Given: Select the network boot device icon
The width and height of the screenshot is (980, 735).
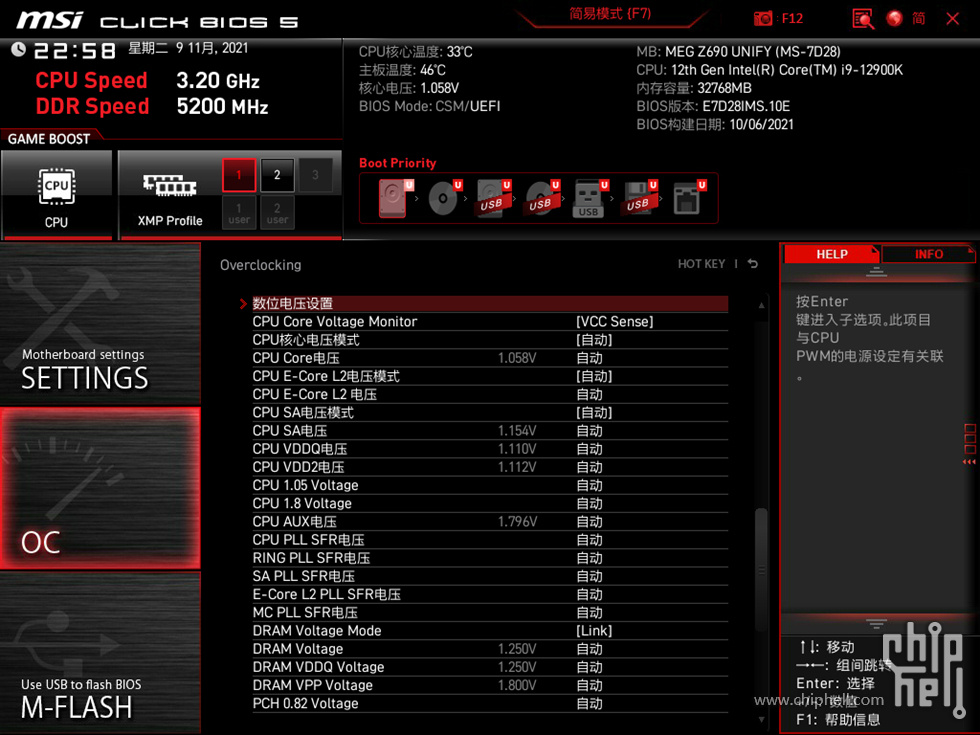Looking at the screenshot, I should (x=689, y=198).
